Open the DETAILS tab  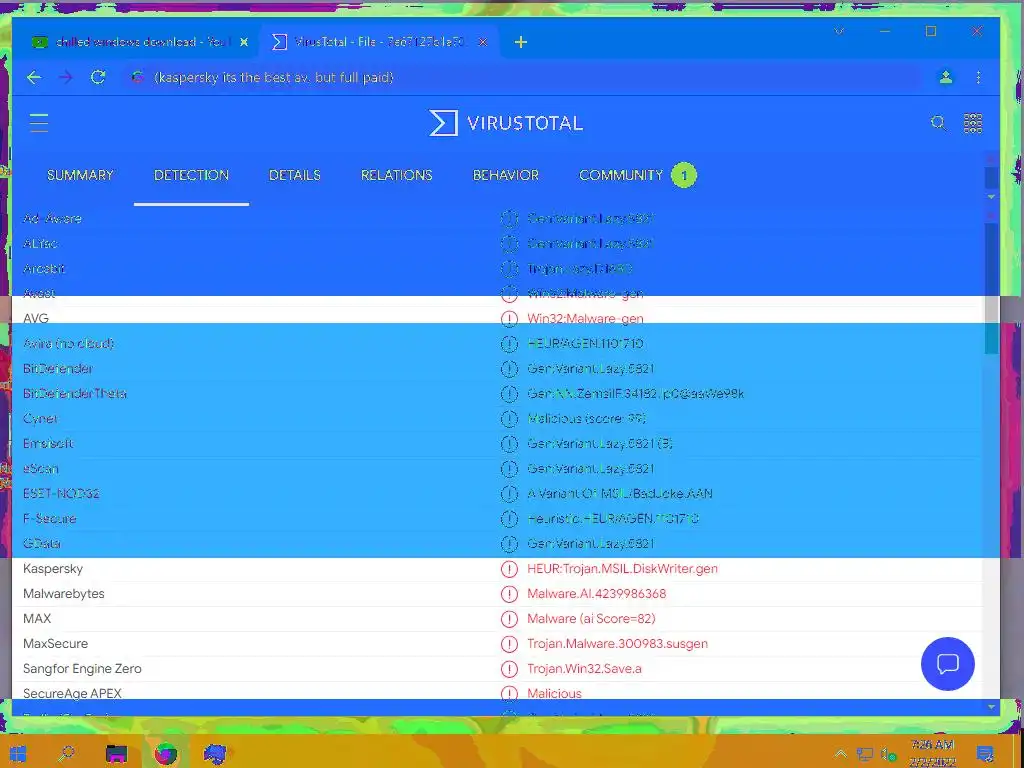(x=295, y=175)
